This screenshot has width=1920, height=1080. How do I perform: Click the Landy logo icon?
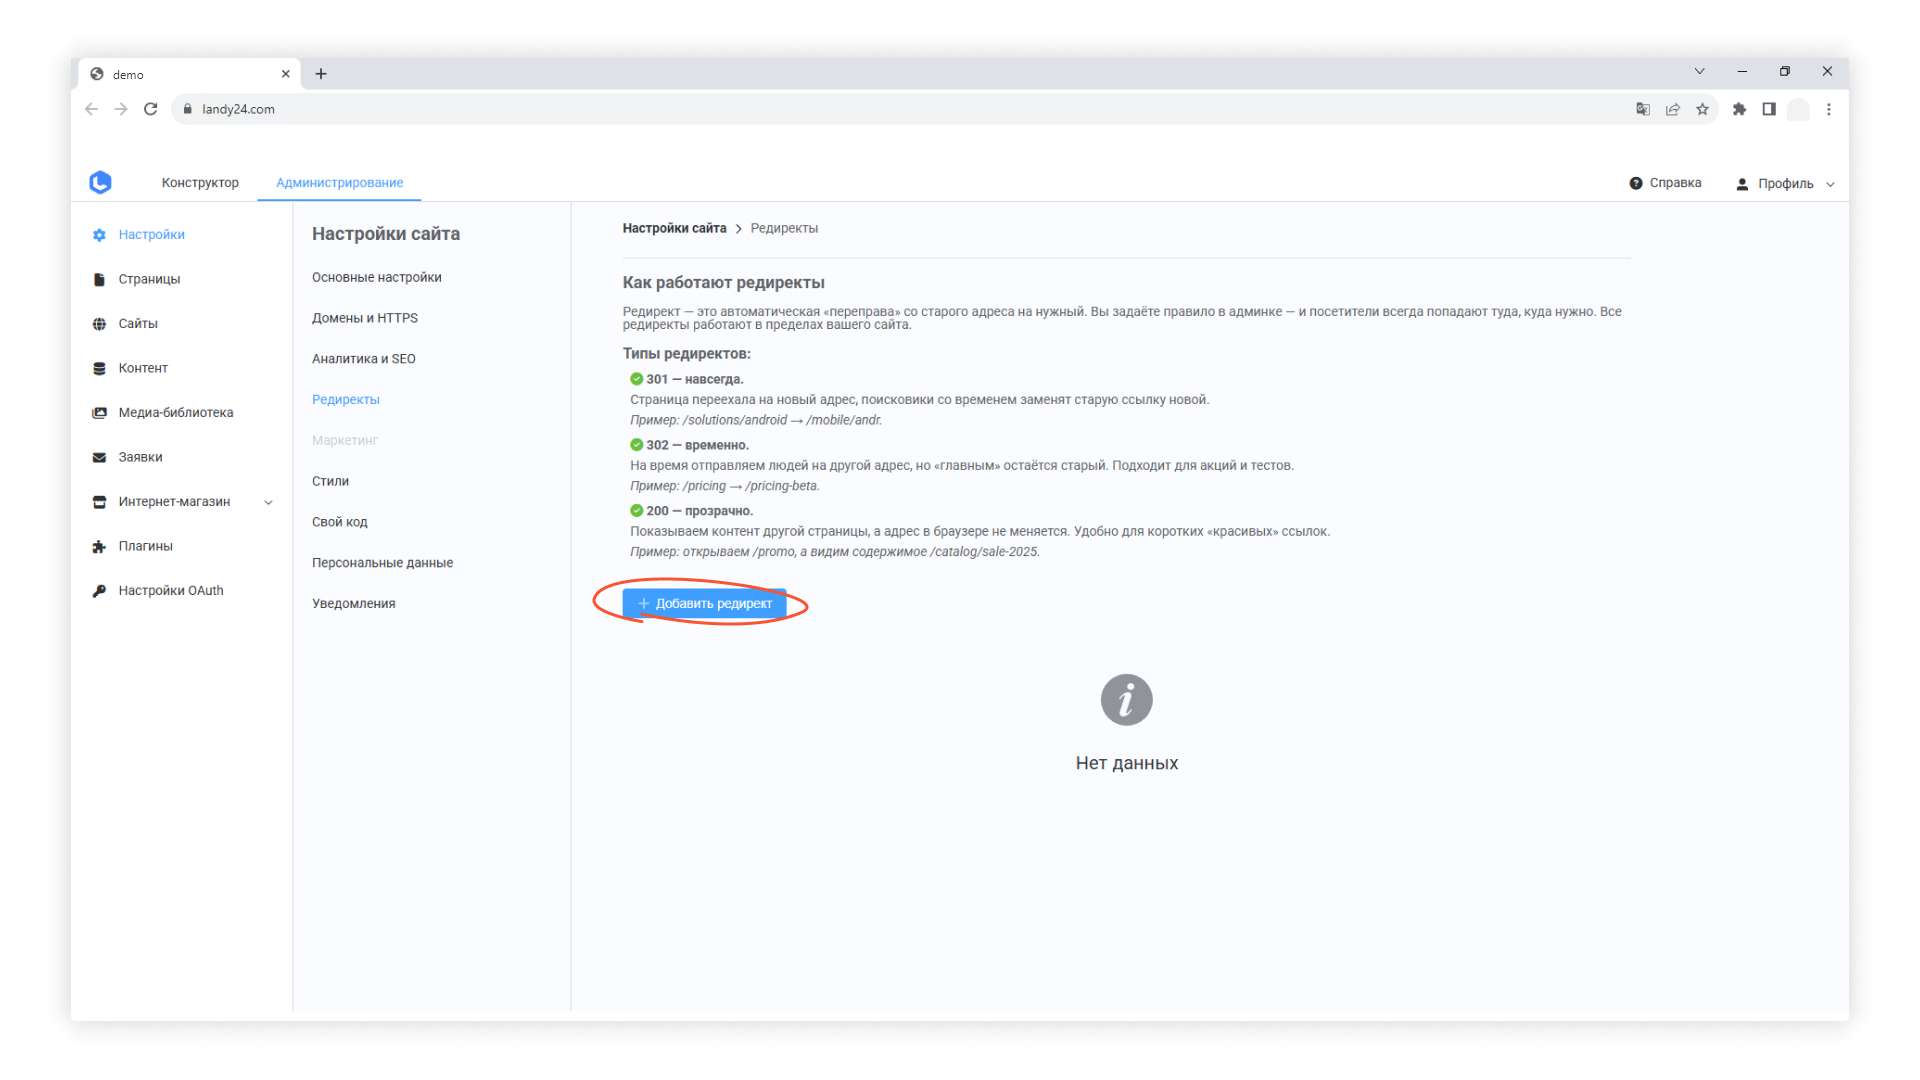(100, 182)
